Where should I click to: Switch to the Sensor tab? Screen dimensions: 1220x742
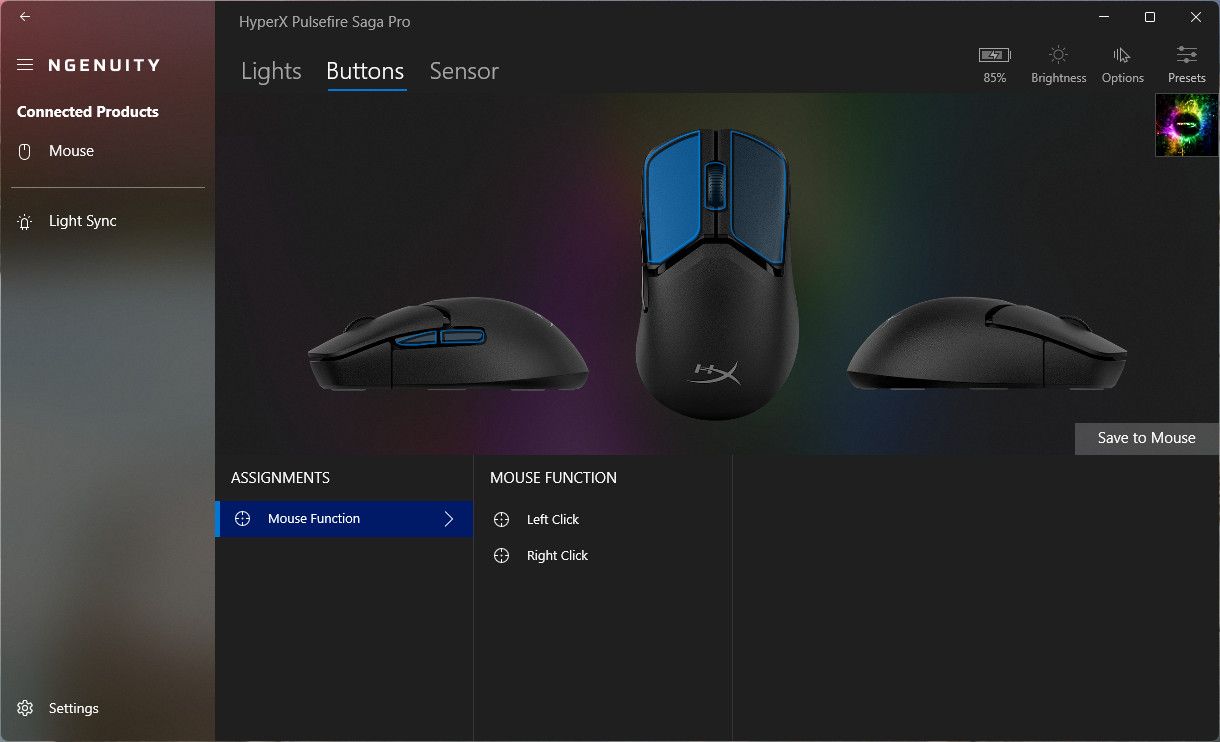(464, 71)
